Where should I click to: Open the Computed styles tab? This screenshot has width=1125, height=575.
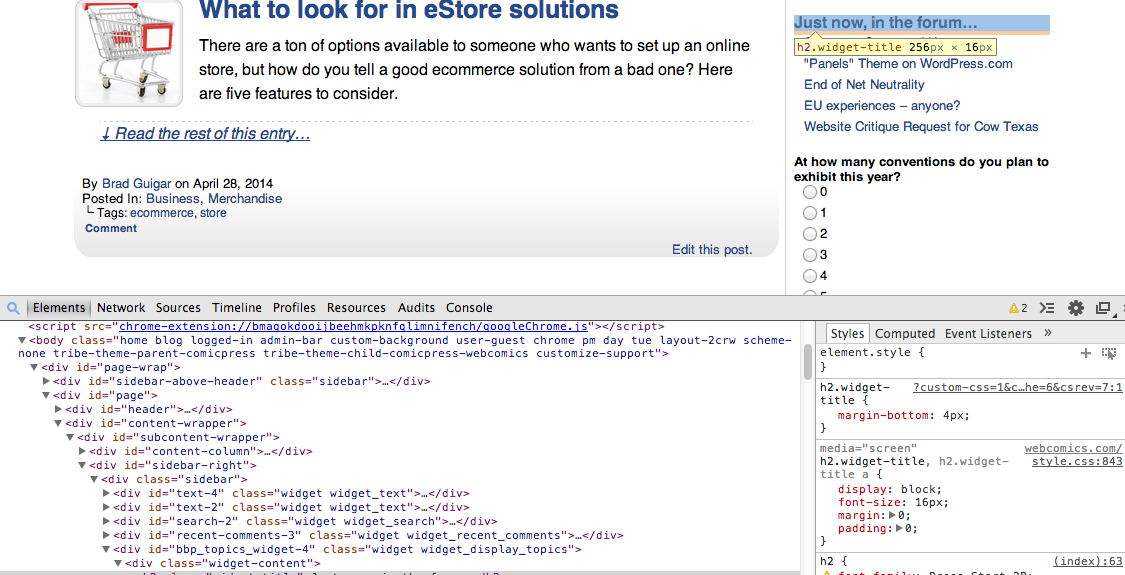coord(904,334)
